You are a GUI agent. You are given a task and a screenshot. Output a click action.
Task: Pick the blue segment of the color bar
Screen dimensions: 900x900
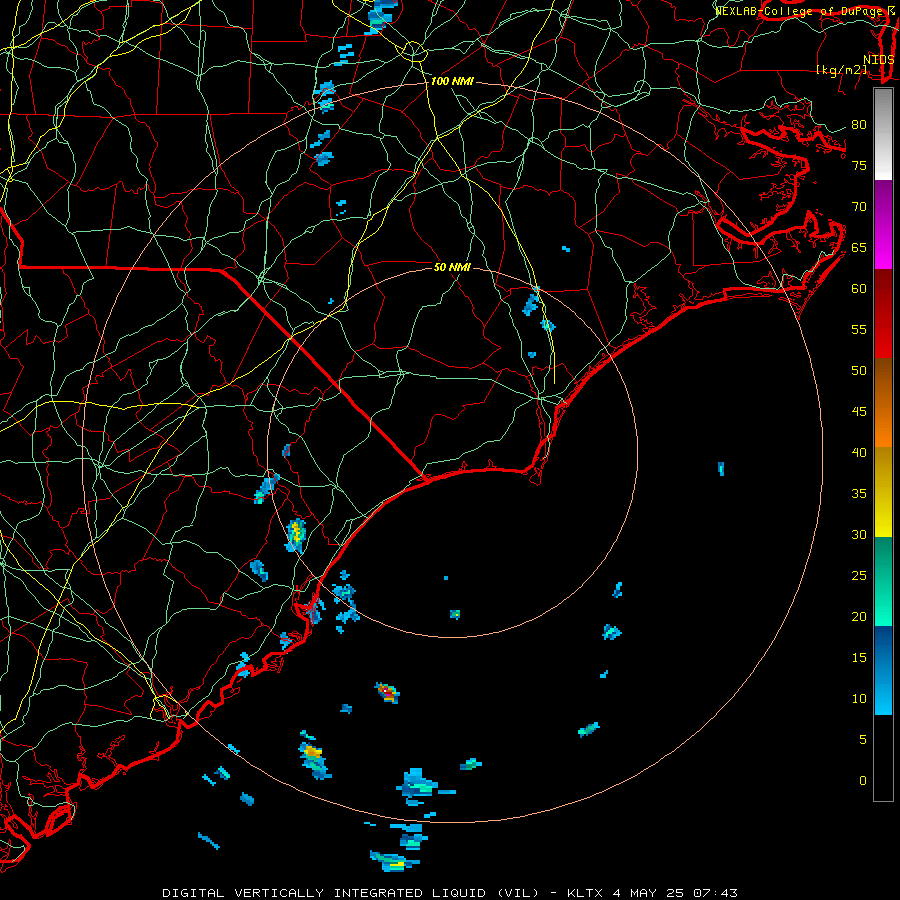pos(883,670)
